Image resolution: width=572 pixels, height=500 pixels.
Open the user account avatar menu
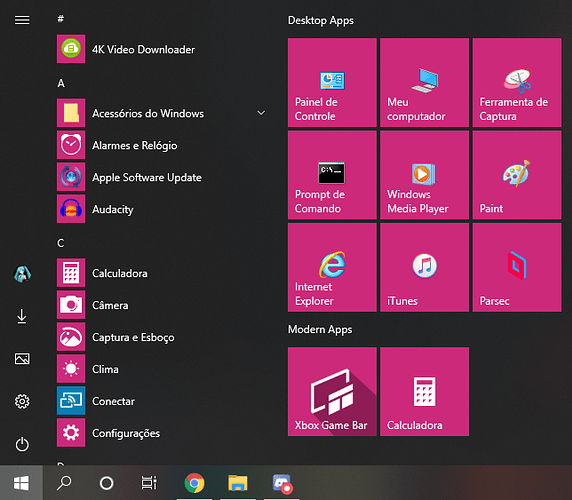(x=22, y=274)
